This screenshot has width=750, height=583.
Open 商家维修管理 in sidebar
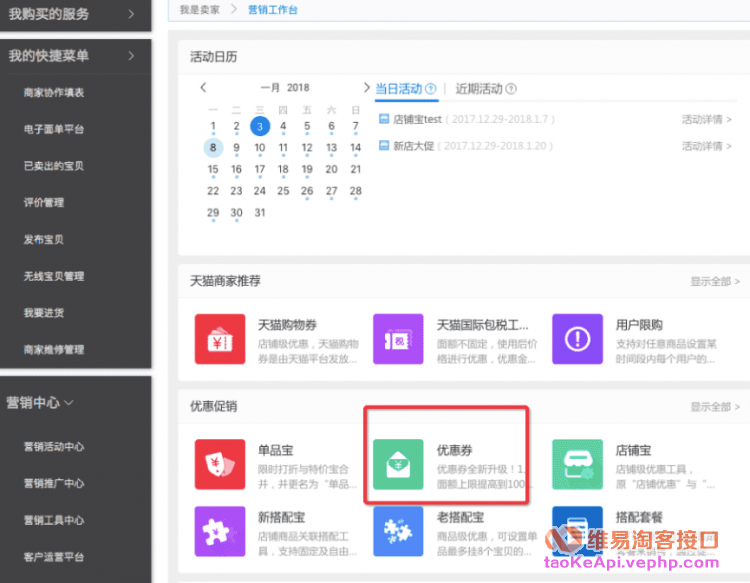[x=54, y=350]
